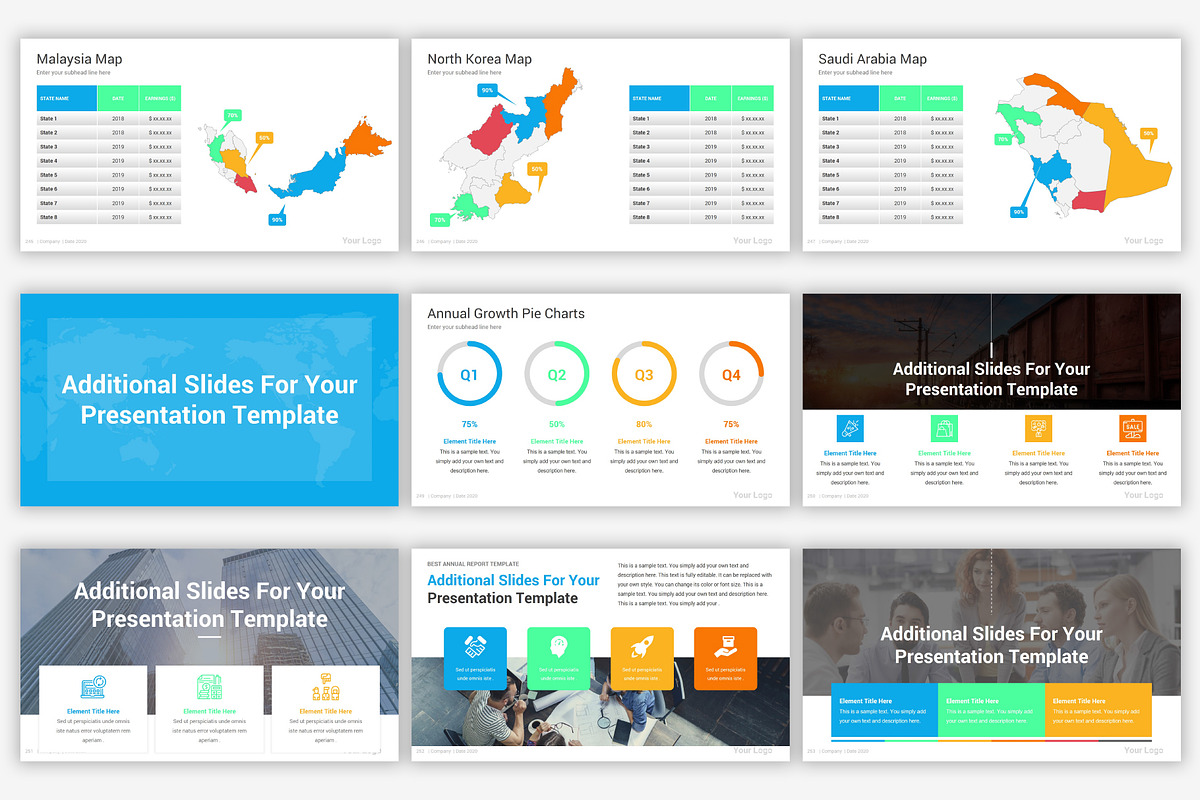Image resolution: width=1200 pixels, height=800 pixels.
Task: Click the 70% callout on Saudi Arabia map
Action: point(1003,140)
